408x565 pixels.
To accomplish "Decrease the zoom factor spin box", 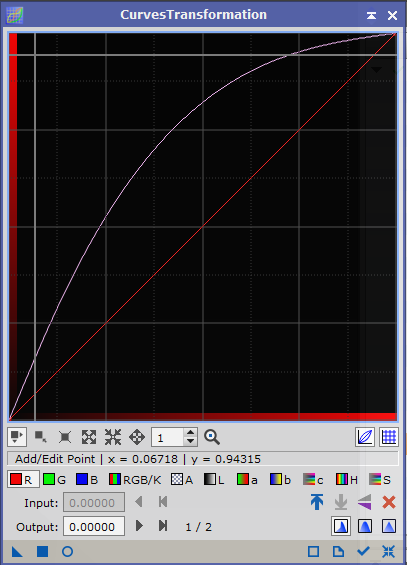I will click(191, 441).
